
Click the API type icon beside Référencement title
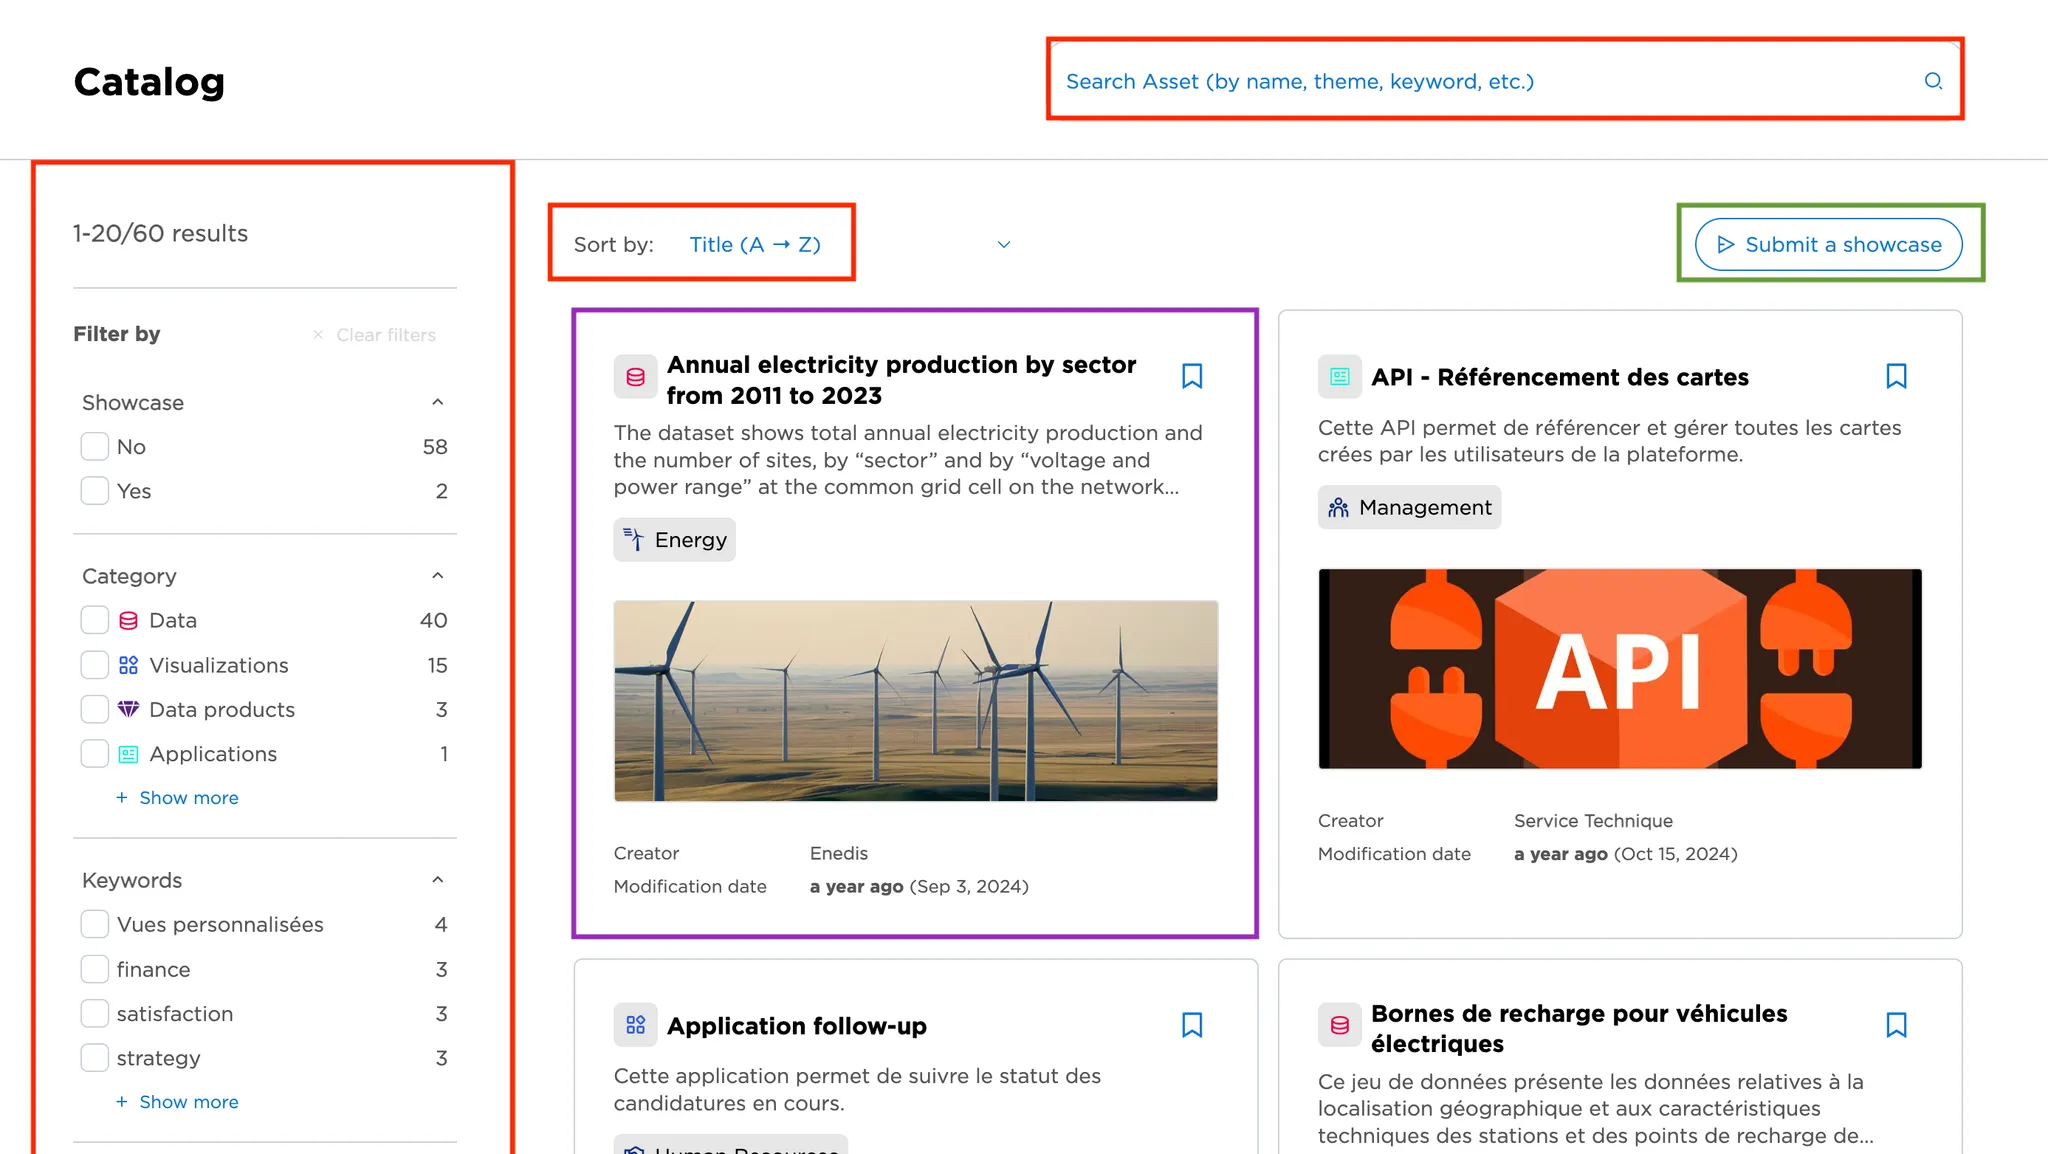click(x=1339, y=377)
